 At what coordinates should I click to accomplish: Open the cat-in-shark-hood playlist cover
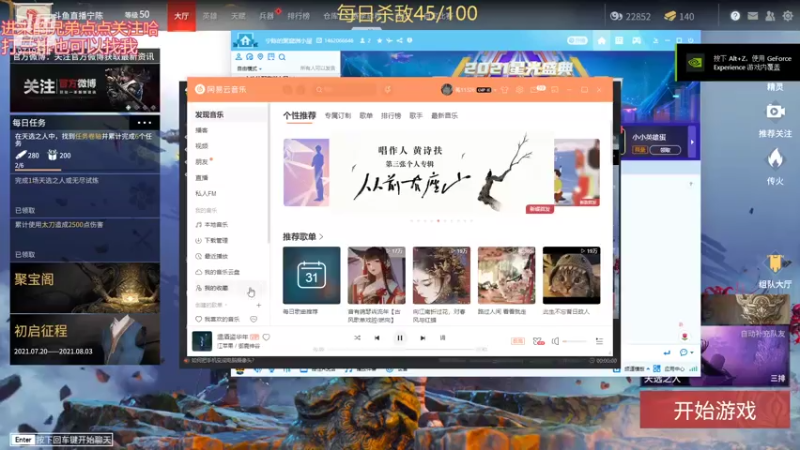pos(571,276)
